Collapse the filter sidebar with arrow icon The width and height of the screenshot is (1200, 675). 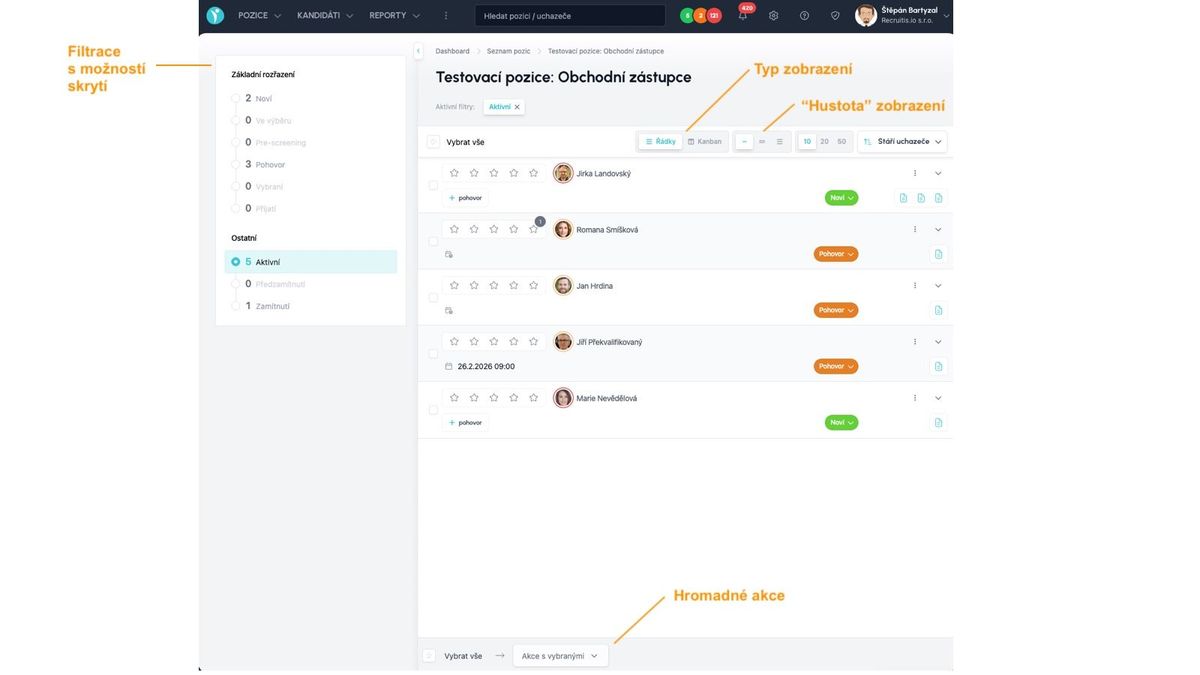coord(418,51)
